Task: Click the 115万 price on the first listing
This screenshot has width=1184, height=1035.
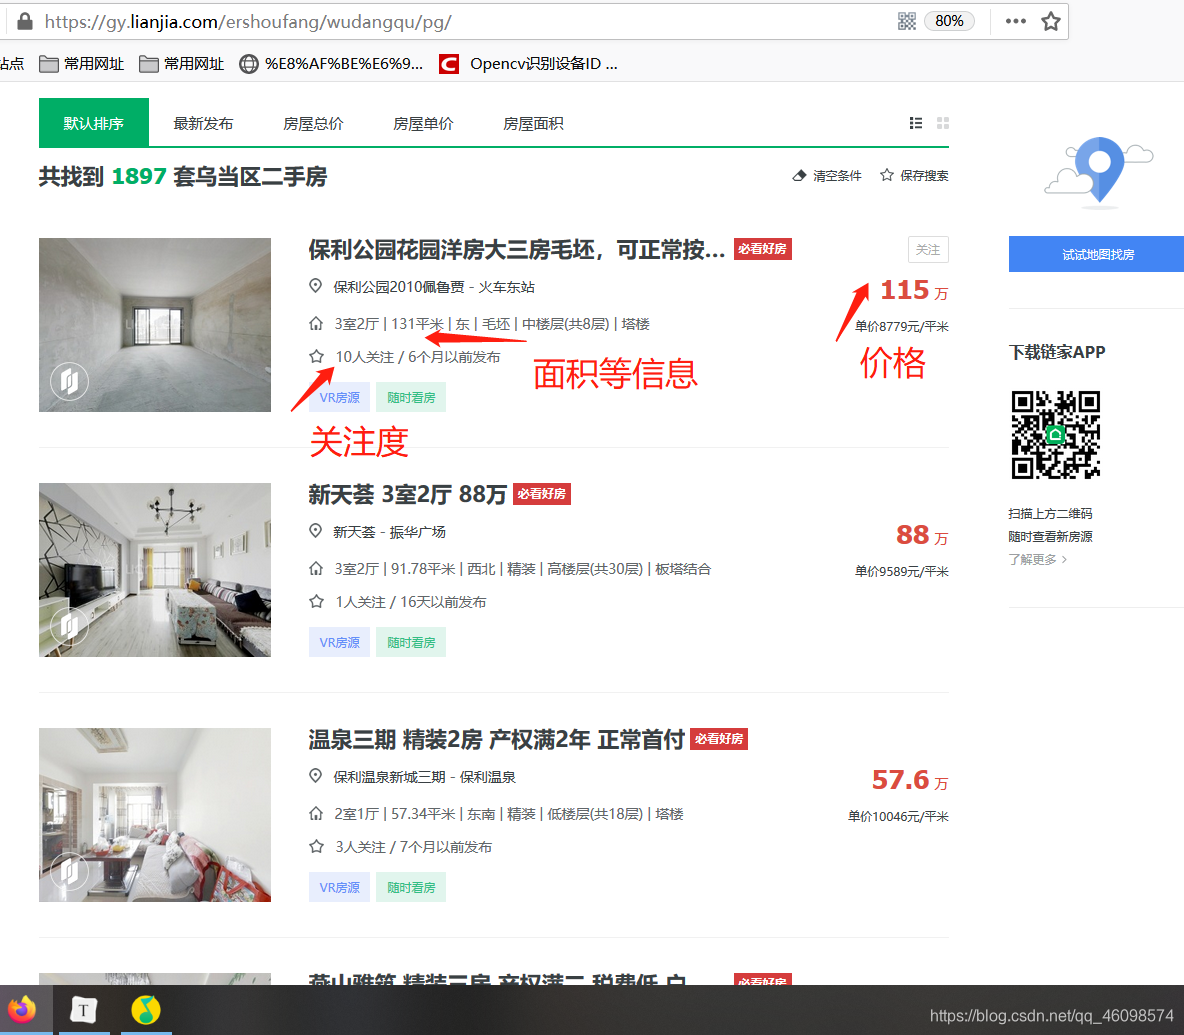Action: coord(914,291)
